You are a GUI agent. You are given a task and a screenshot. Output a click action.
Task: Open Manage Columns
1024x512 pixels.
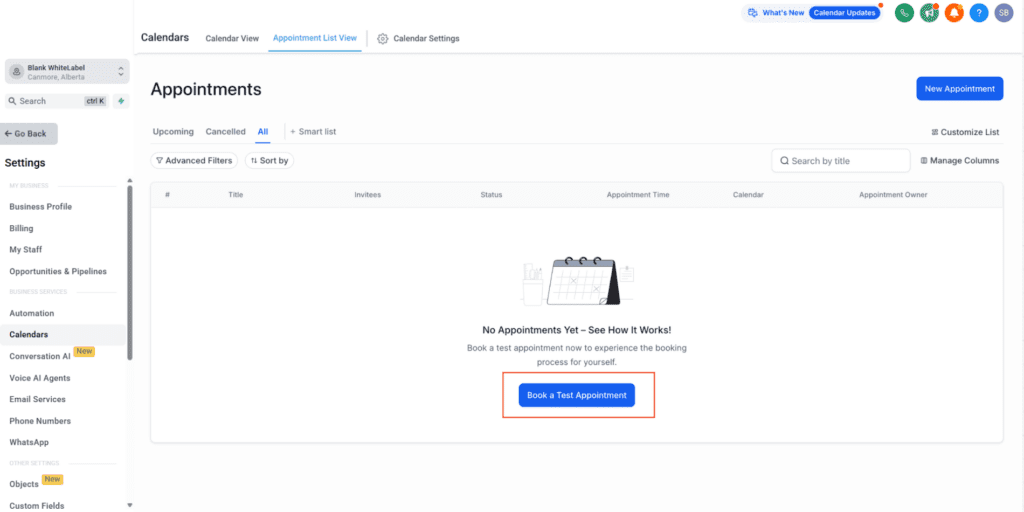[x=959, y=161]
